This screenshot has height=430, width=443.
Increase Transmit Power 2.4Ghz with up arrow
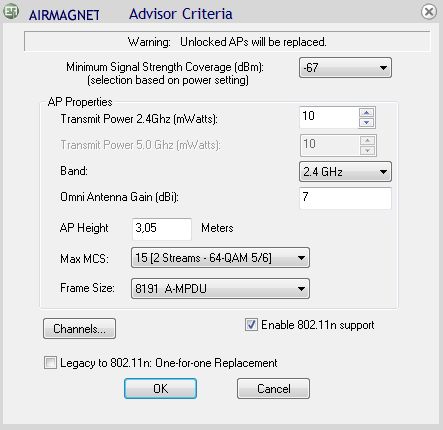(367, 113)
